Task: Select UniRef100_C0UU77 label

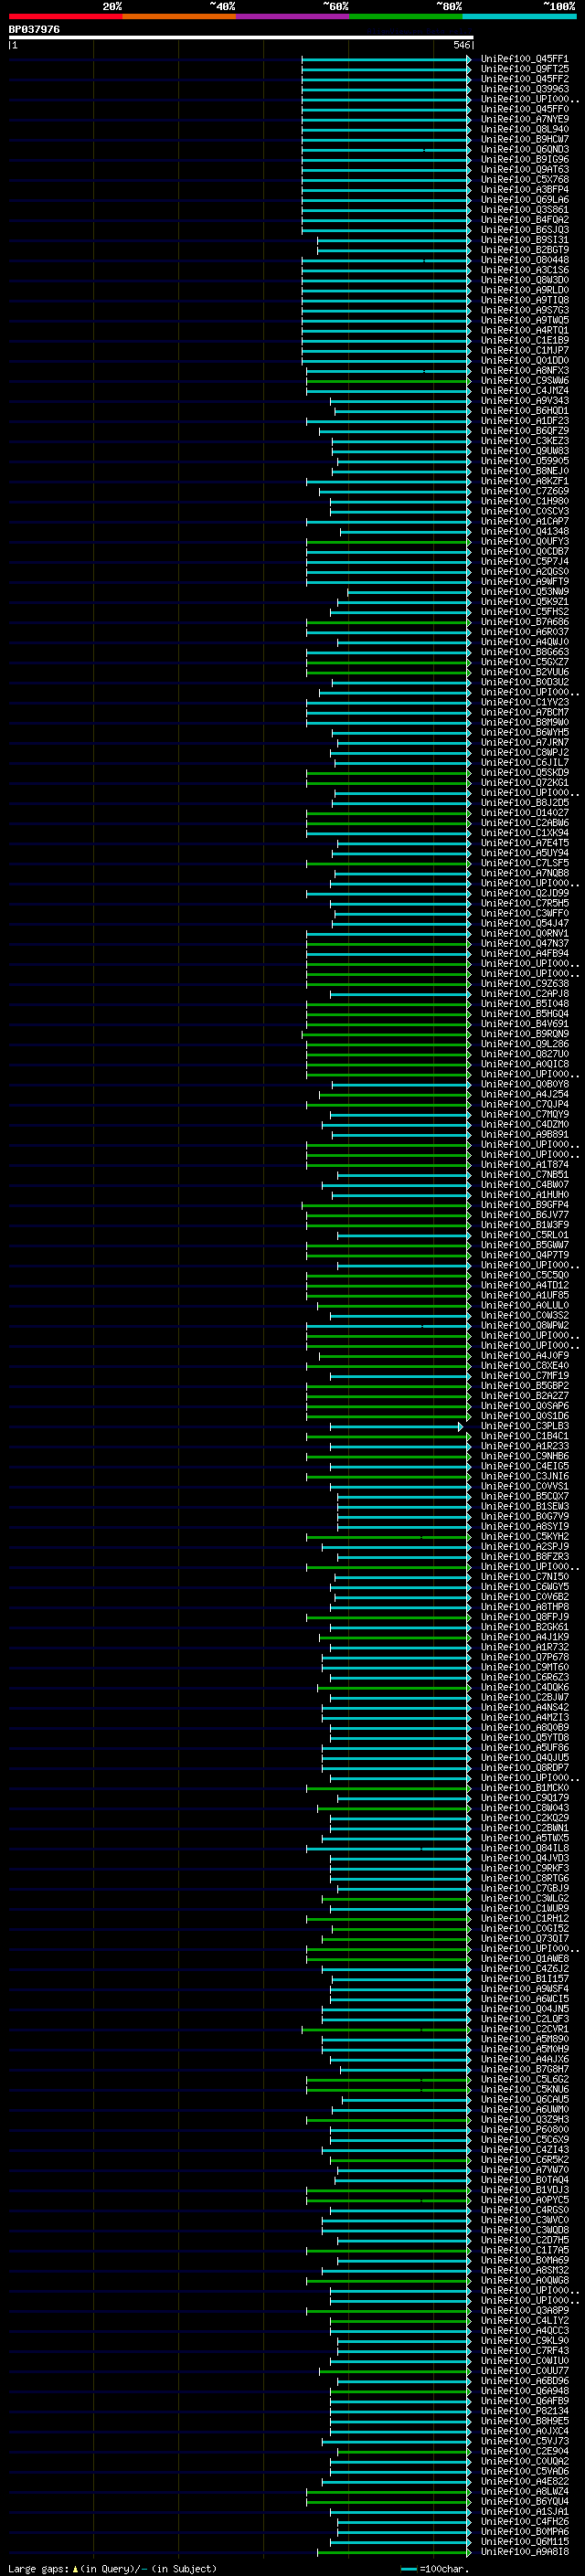Action: click(524, 2371)
